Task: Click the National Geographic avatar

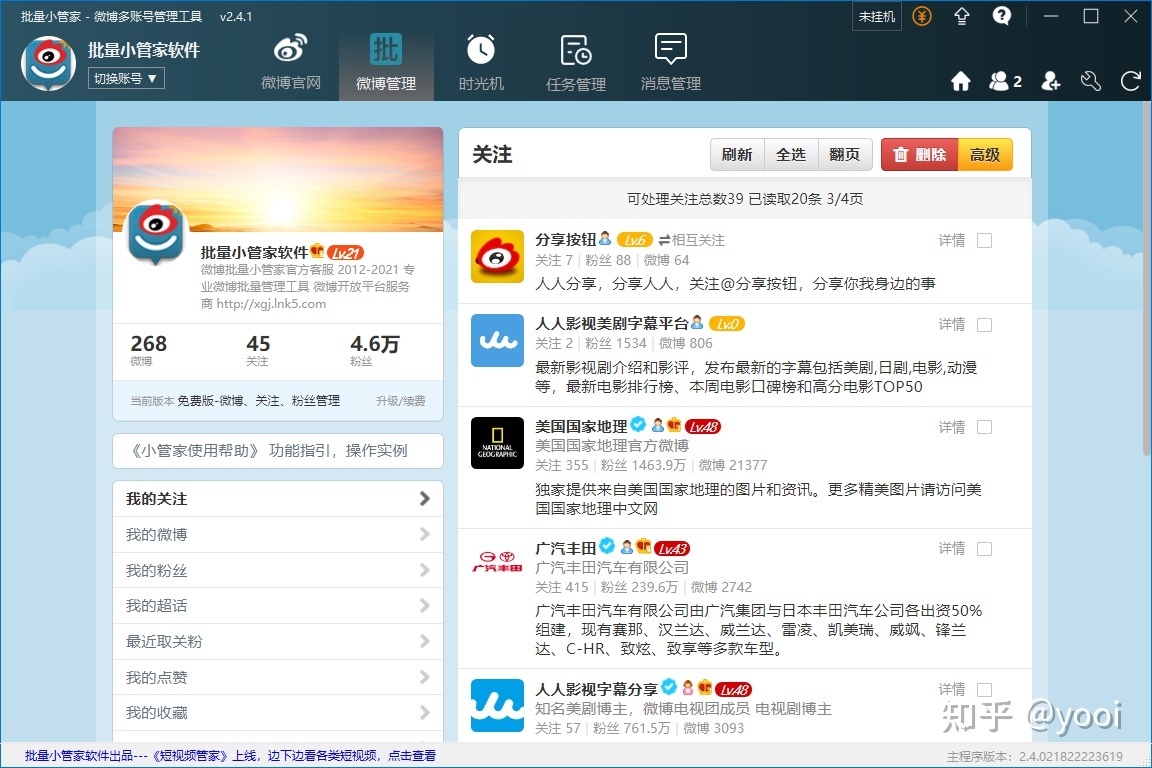Action: 497,443
